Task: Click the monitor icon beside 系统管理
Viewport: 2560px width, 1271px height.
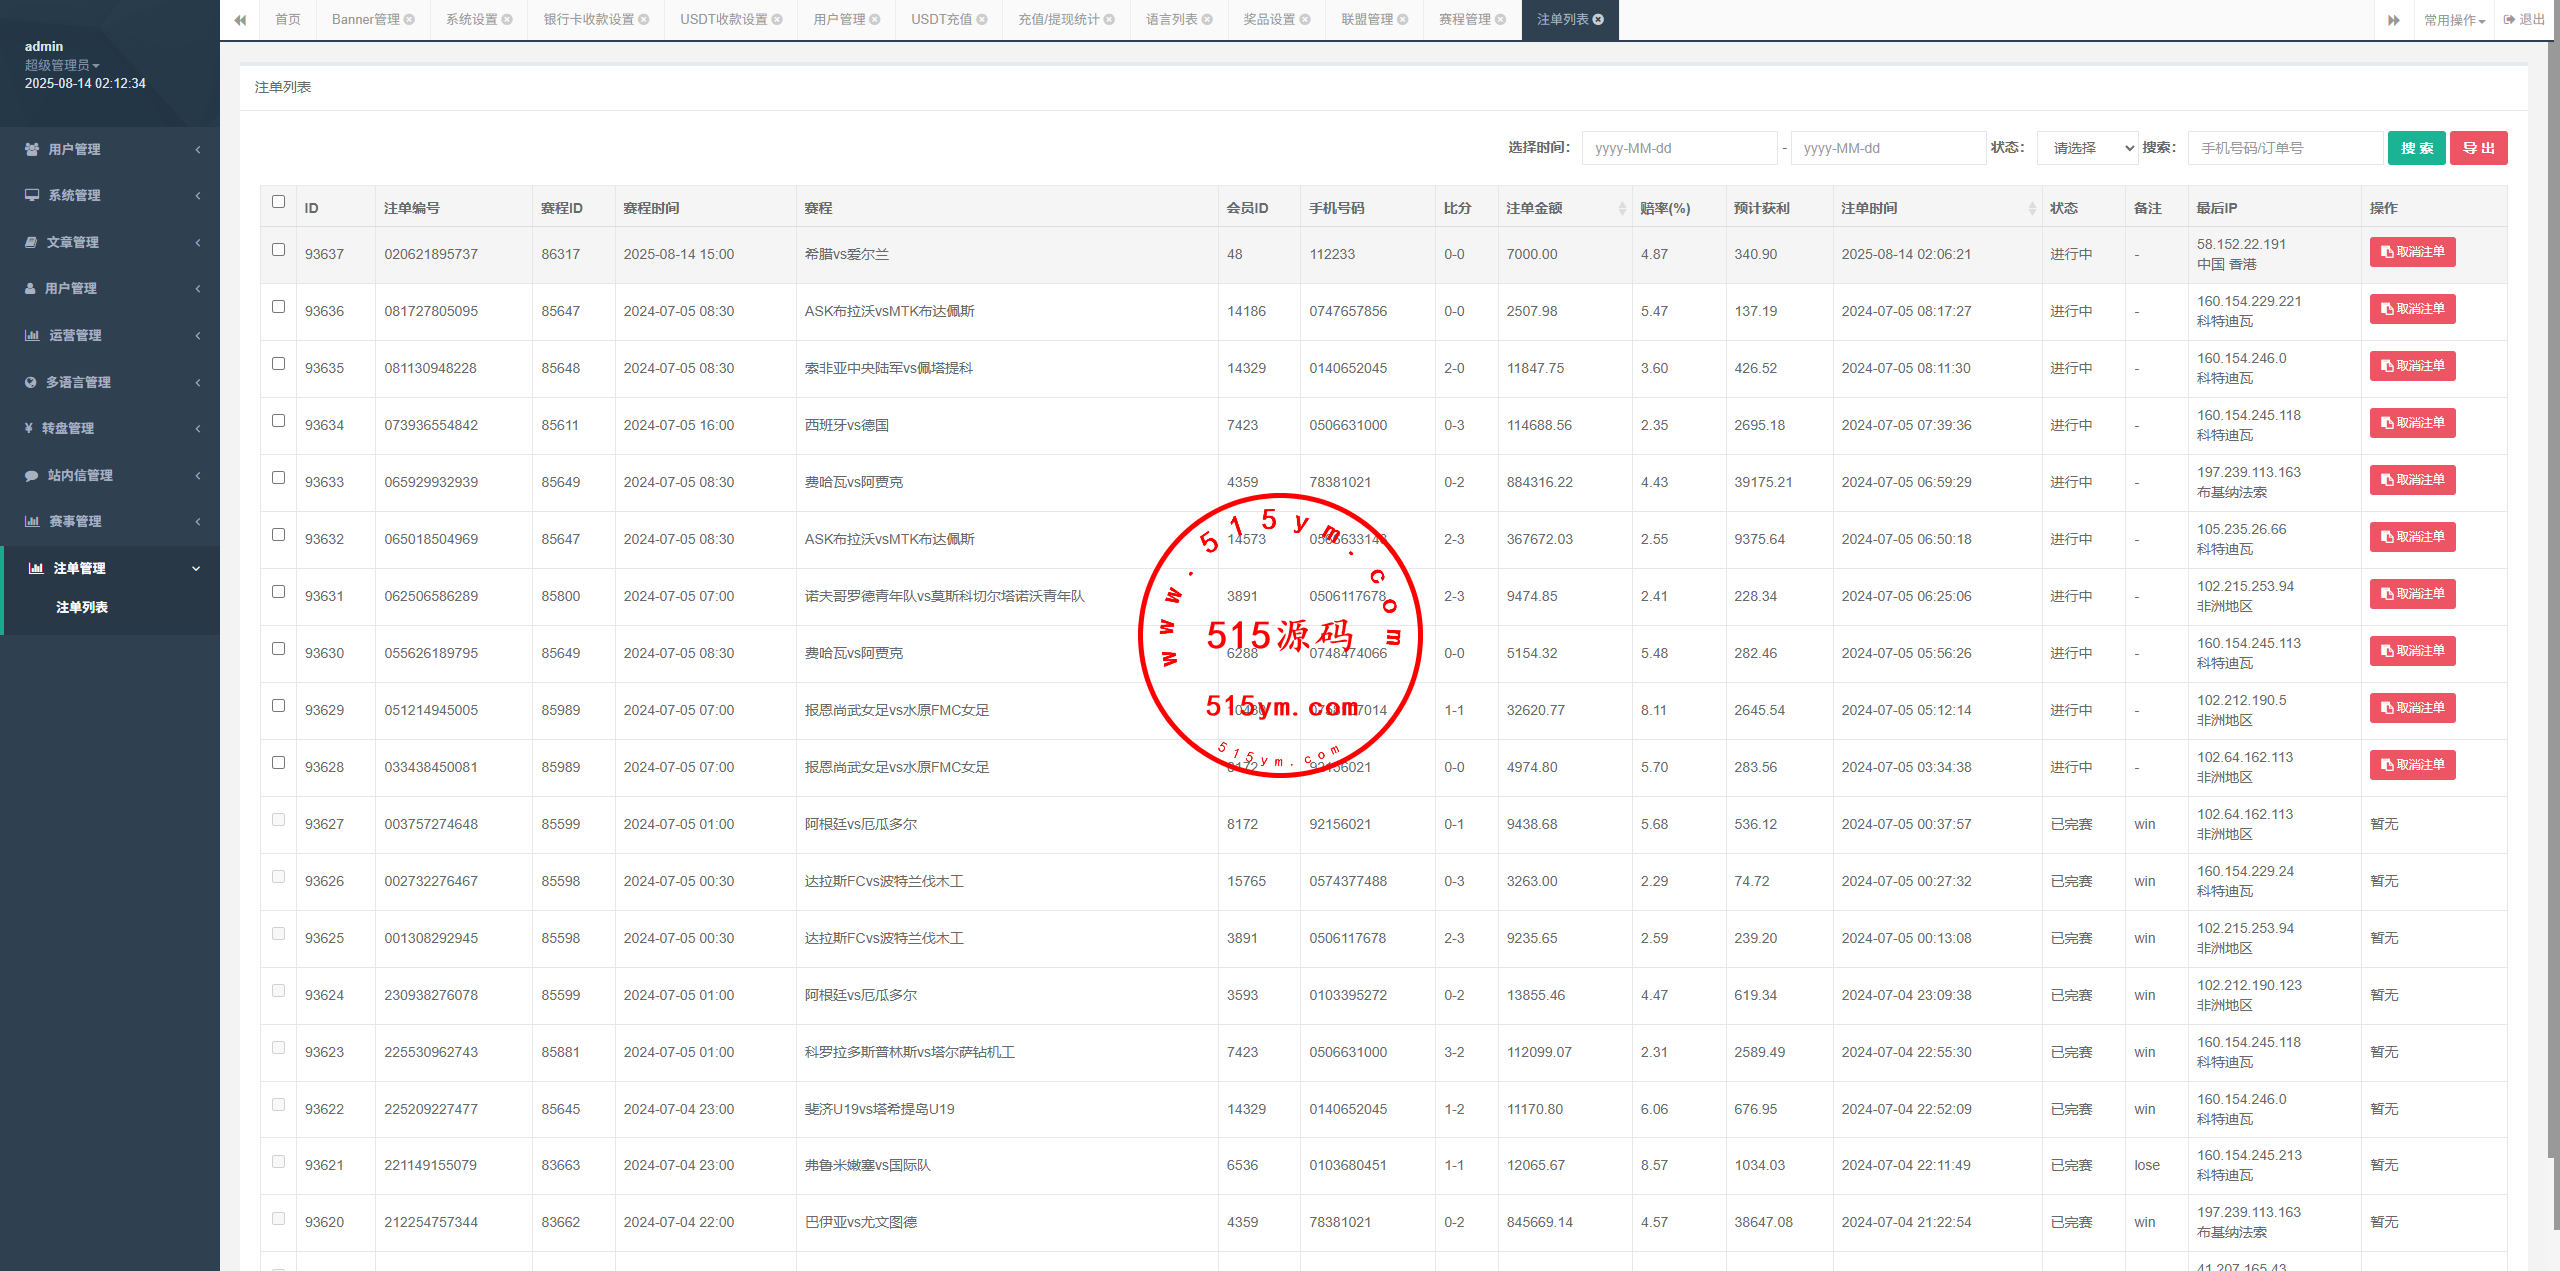Action: [32, 195]
